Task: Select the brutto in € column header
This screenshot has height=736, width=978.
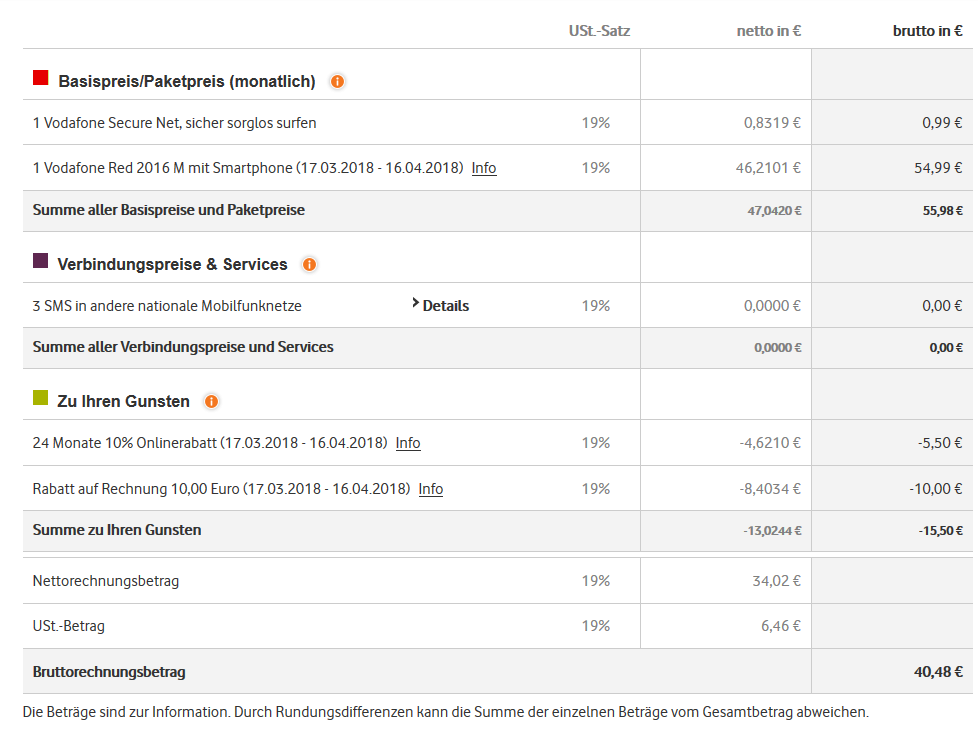Action: pyautogui.click(x=928, y=31)
